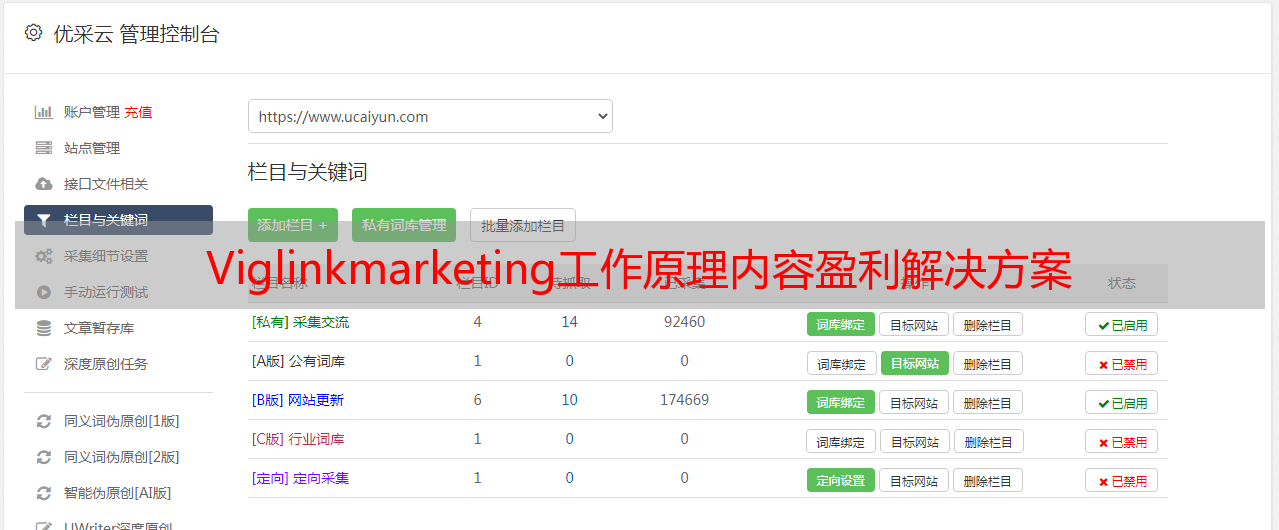1279x530 pixels.
Task: Click the edit icon for 深度原创任务
Action: pos(43,364)
